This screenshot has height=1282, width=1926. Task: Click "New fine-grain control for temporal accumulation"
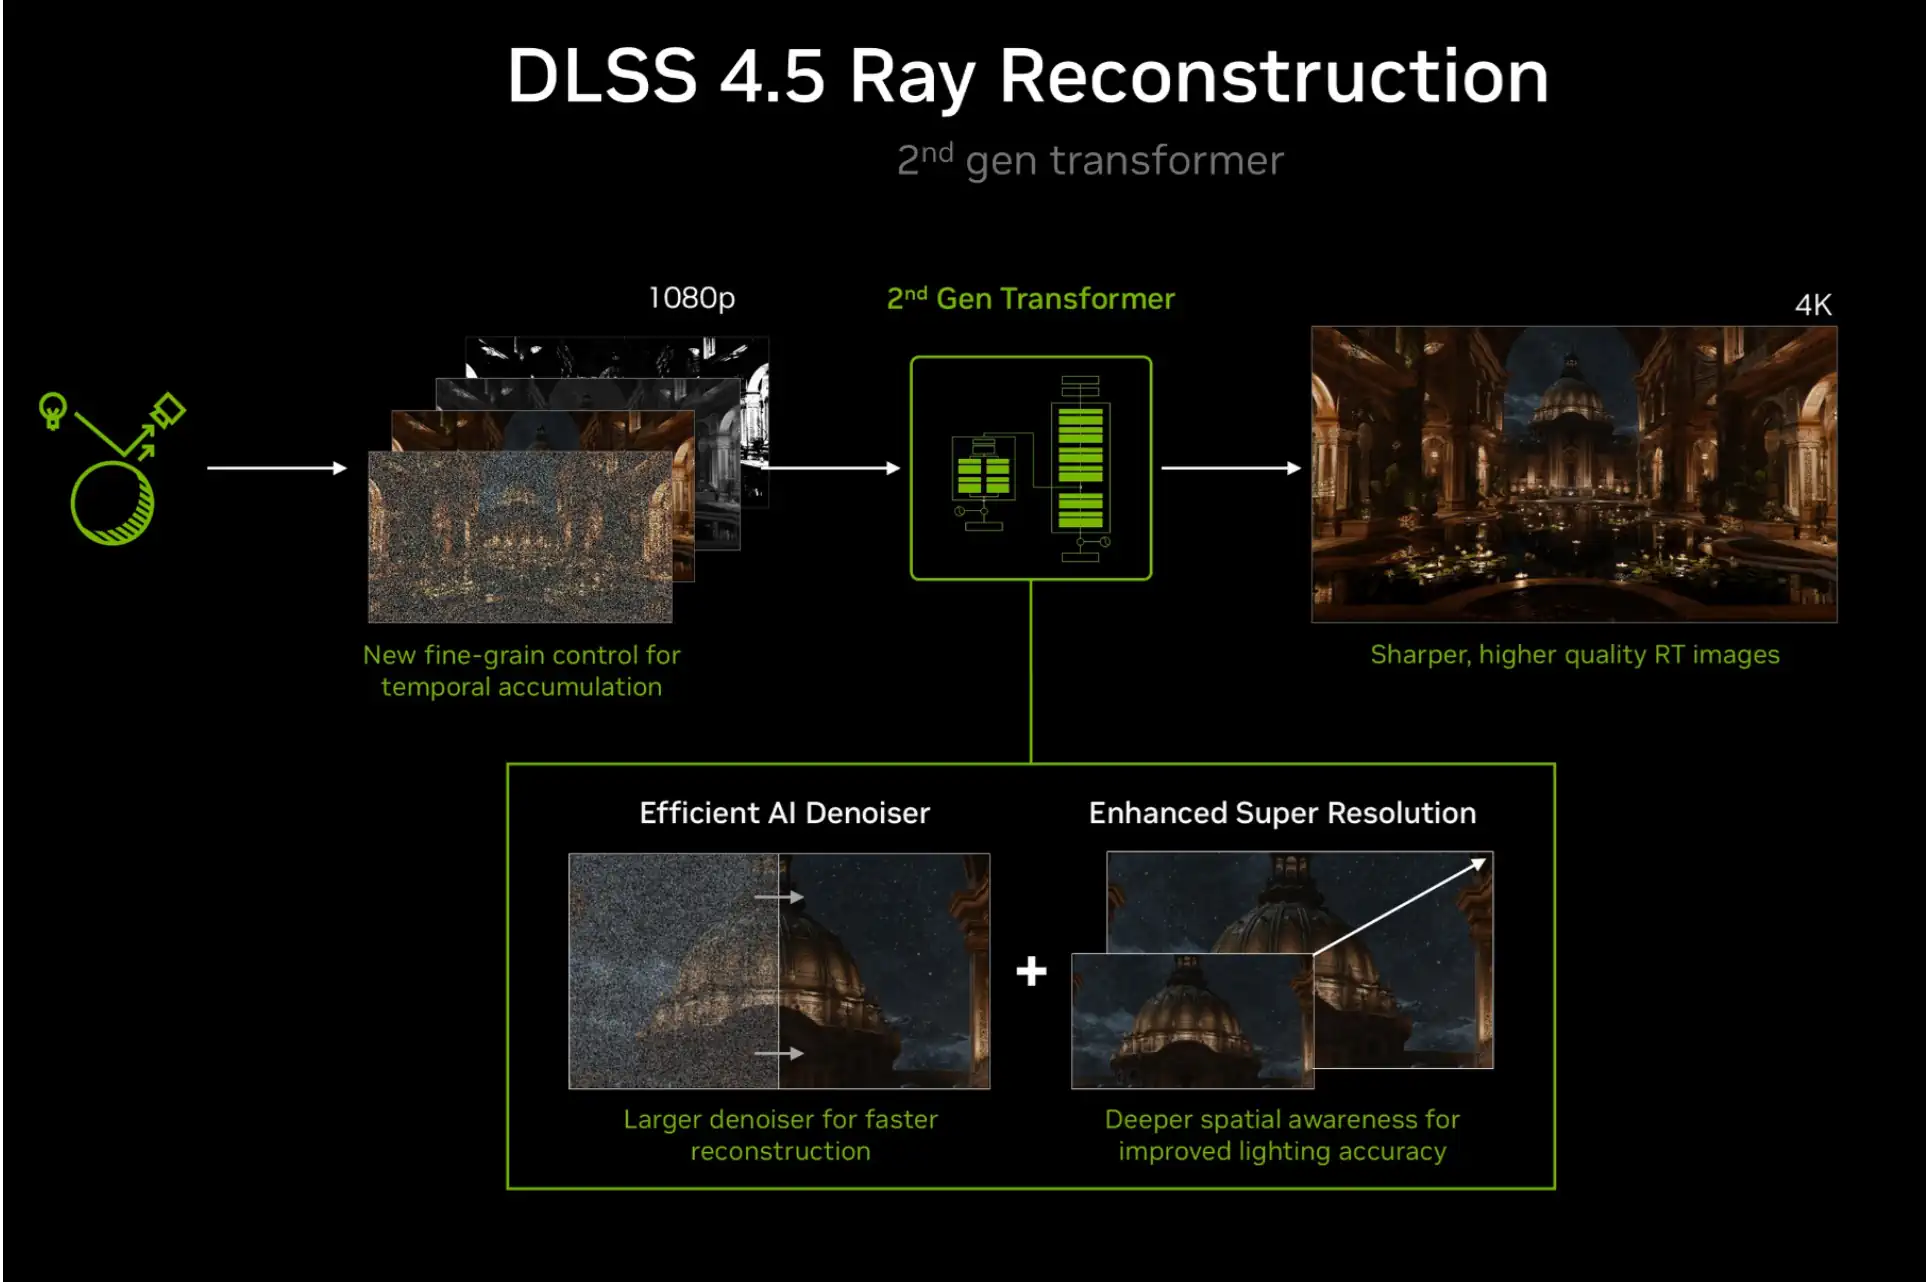coord(521,671)
